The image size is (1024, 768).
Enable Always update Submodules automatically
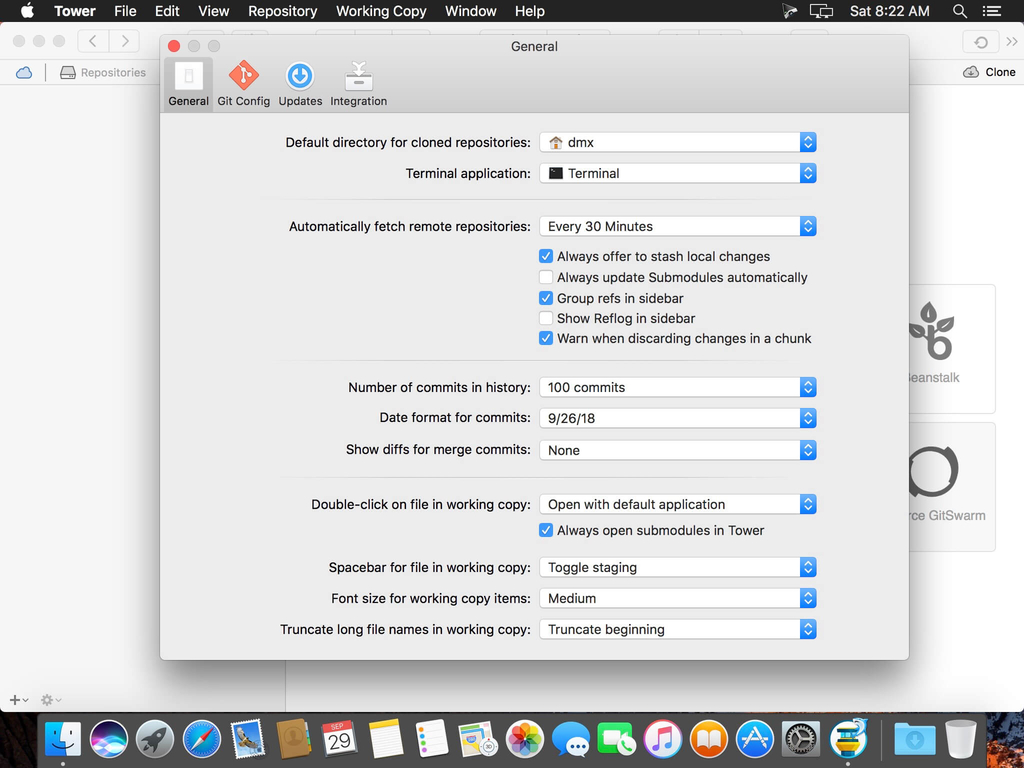pyautogui.click(x=546, y=277)
